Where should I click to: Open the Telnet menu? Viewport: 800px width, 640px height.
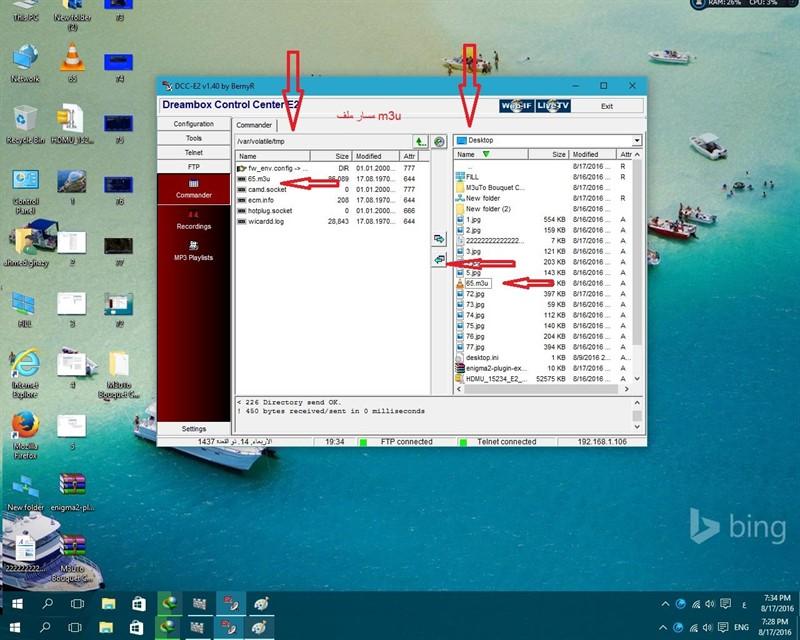point(193,153)
